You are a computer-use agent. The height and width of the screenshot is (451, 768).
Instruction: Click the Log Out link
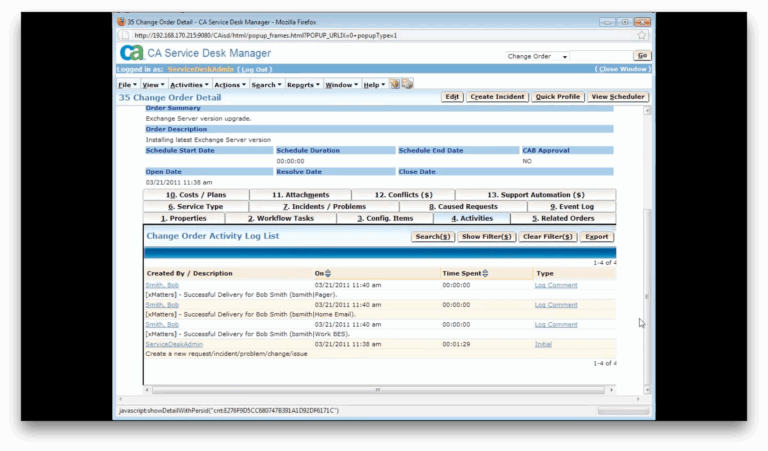click(256, 69)
